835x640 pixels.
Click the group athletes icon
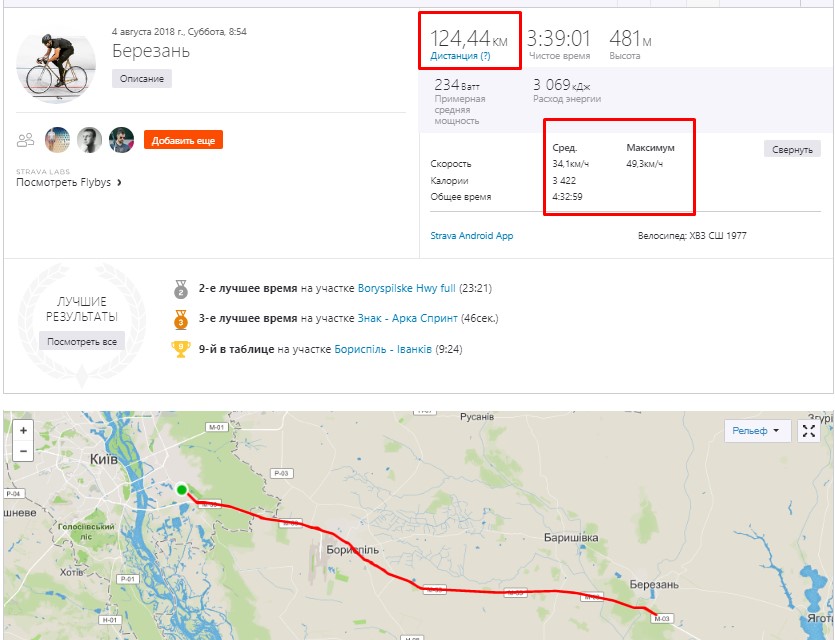point(26,140)
